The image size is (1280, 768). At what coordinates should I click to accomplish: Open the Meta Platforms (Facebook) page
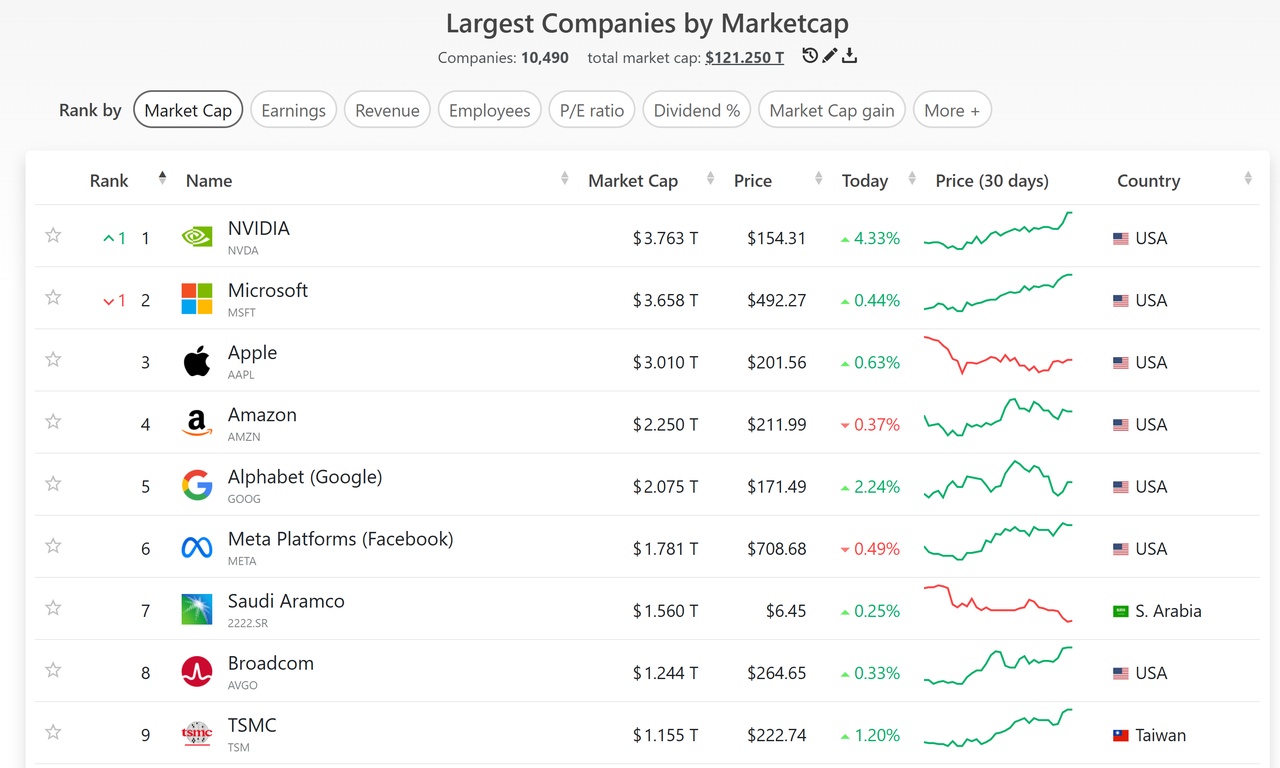pos(341,539)
